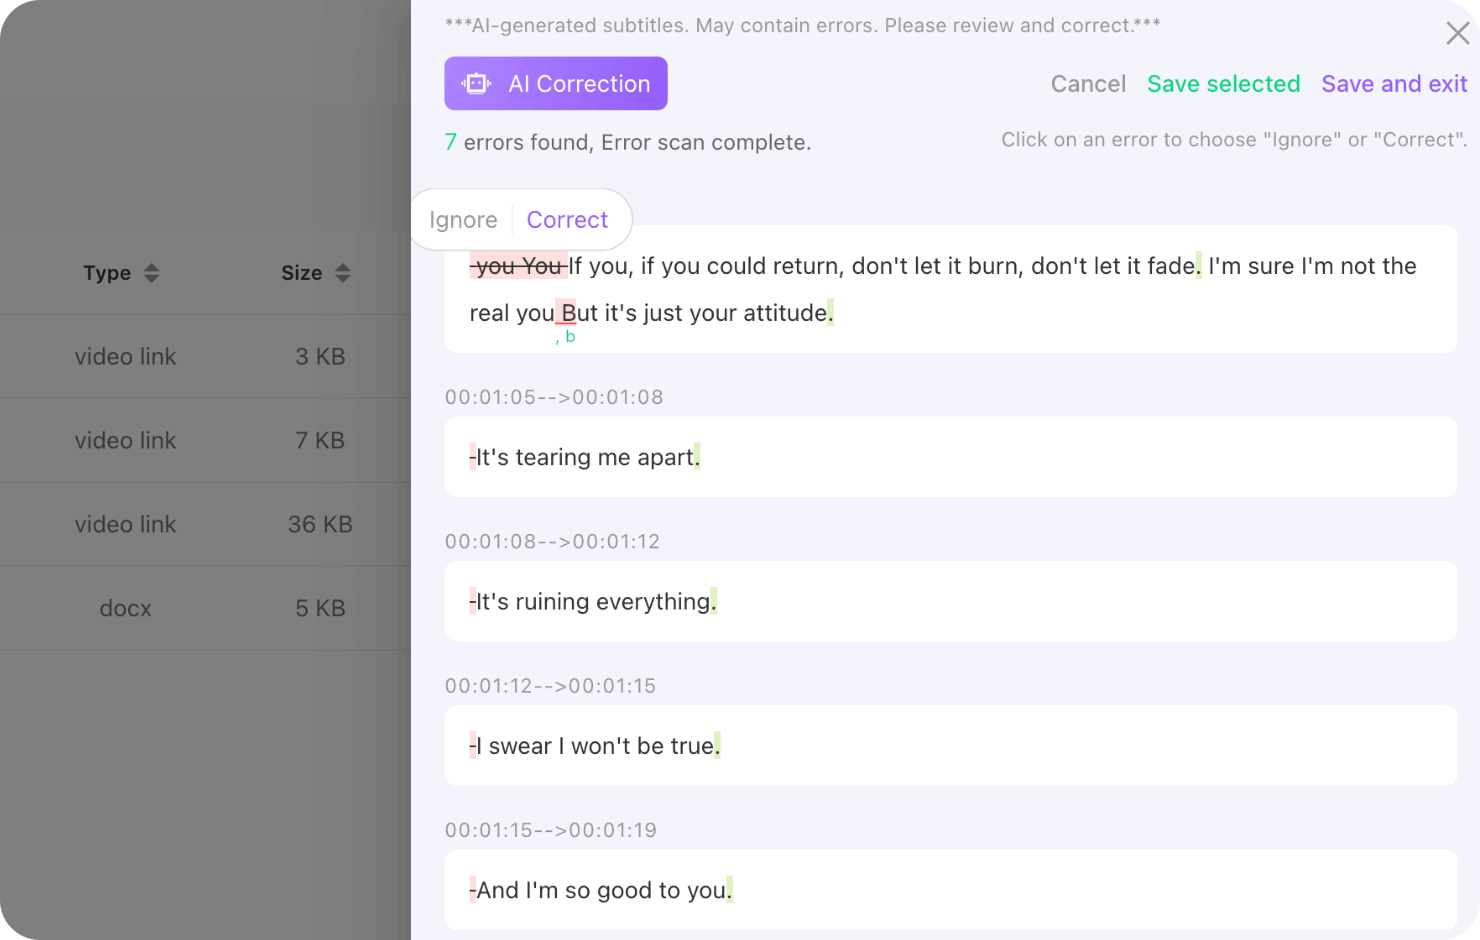
Task: Click the subtitle text "It's tearing me apart"
Action: coord(585,457)
